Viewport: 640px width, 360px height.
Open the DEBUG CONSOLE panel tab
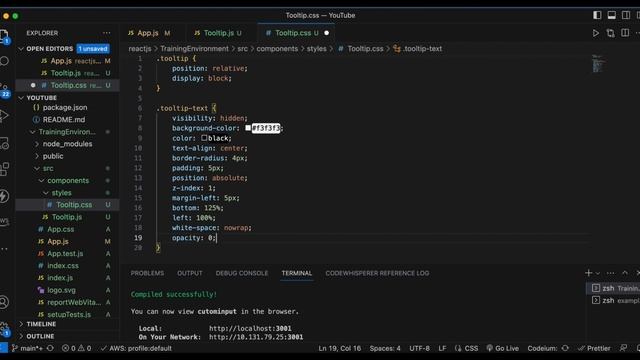[x=242, y=273]
